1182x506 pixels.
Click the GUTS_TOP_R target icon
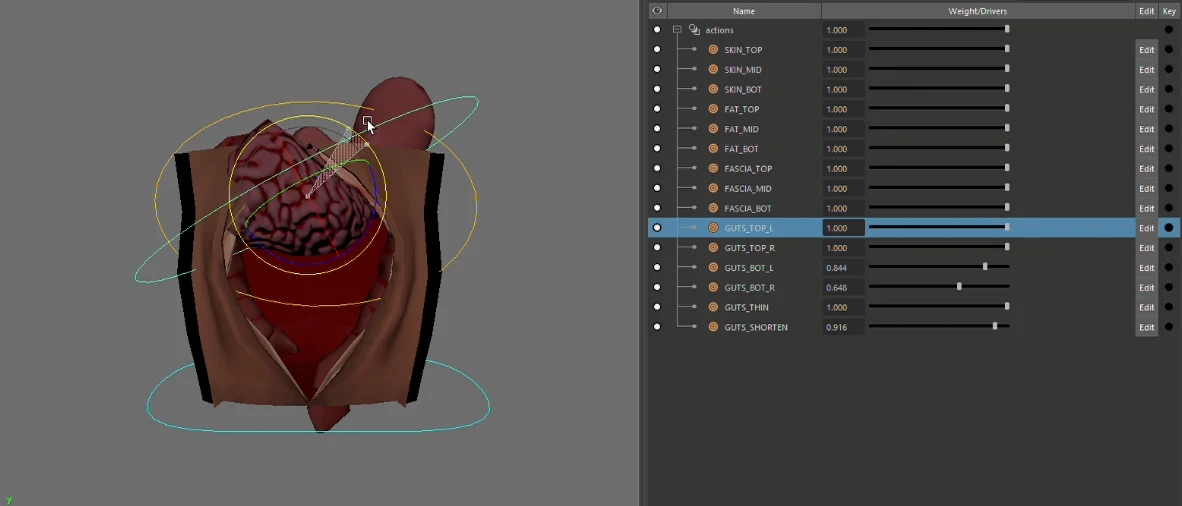pos(713,247)
